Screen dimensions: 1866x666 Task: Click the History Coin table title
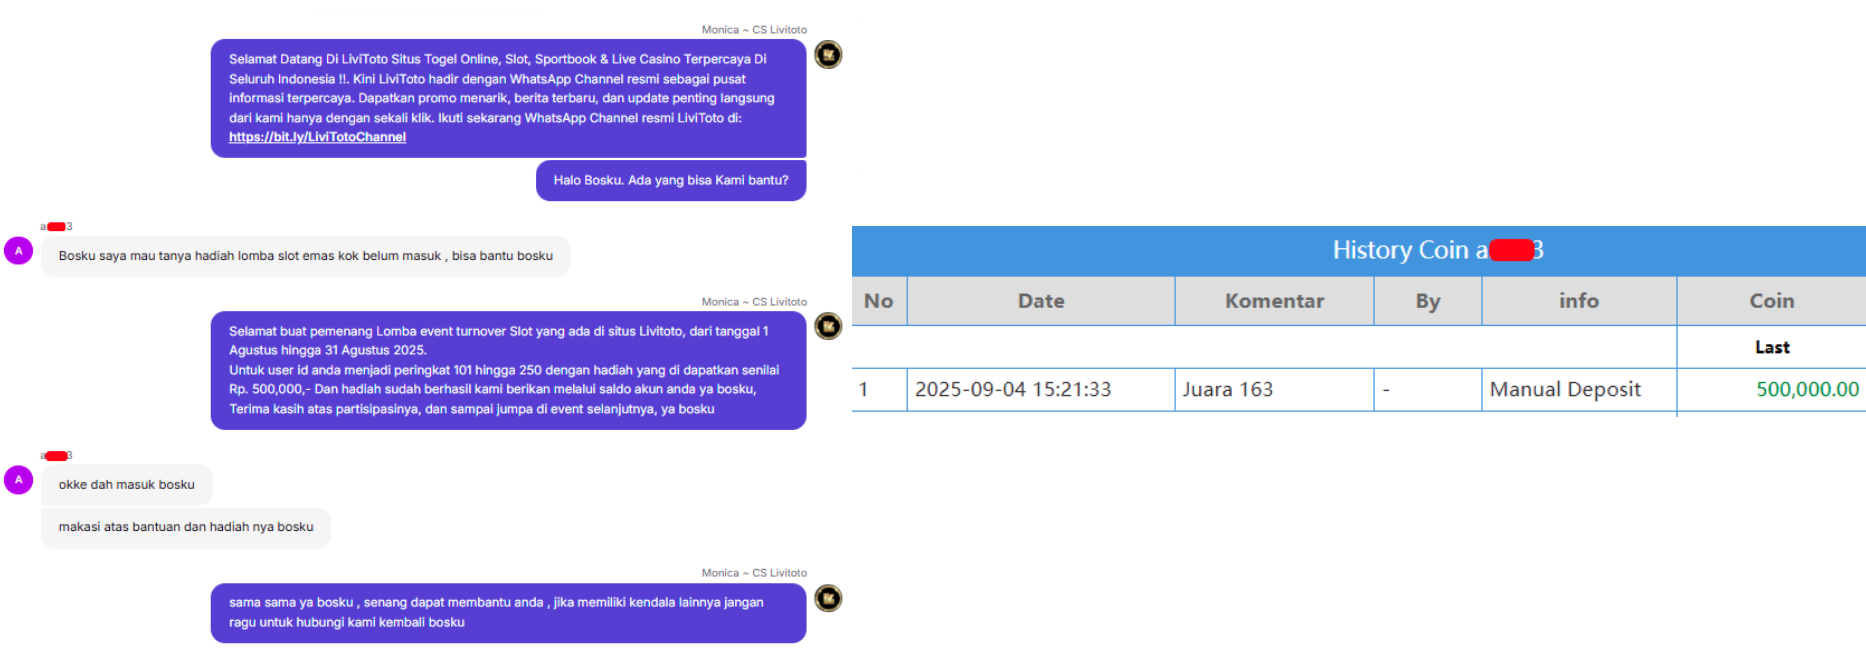click(x=1438, y=250)
